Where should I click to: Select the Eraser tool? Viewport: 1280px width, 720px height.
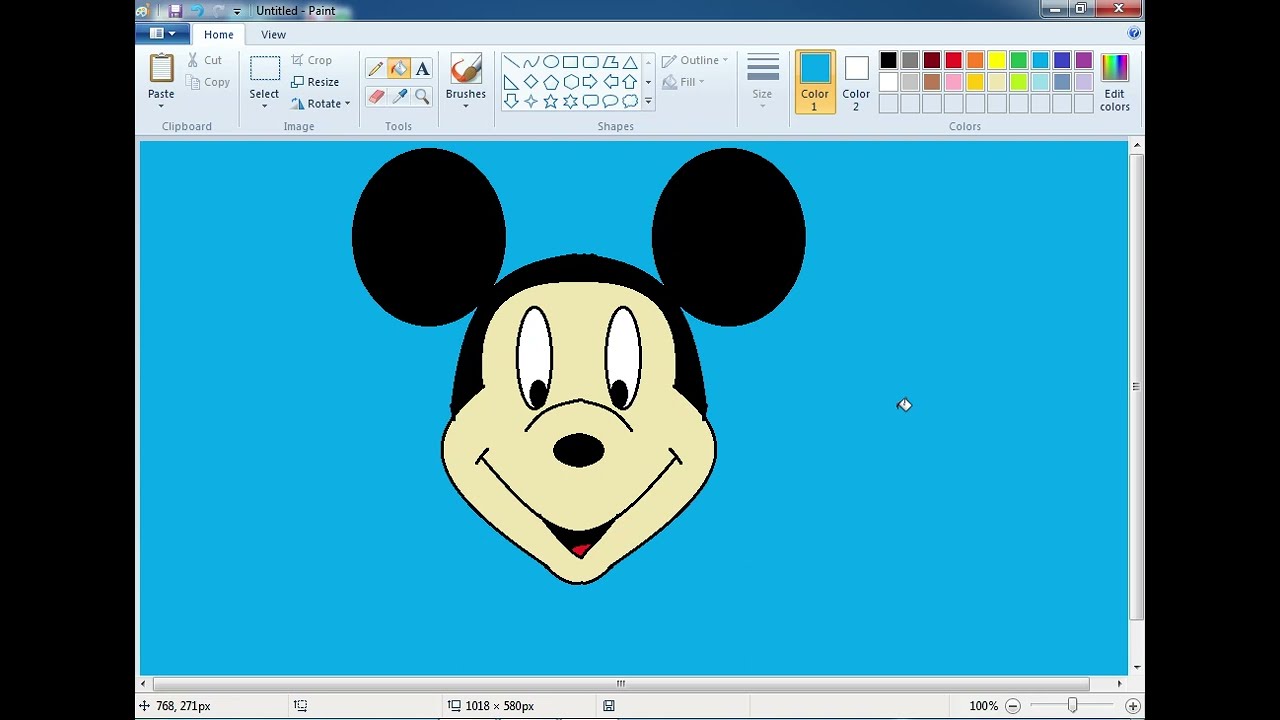pyautogui.click(x=375, y=97)
